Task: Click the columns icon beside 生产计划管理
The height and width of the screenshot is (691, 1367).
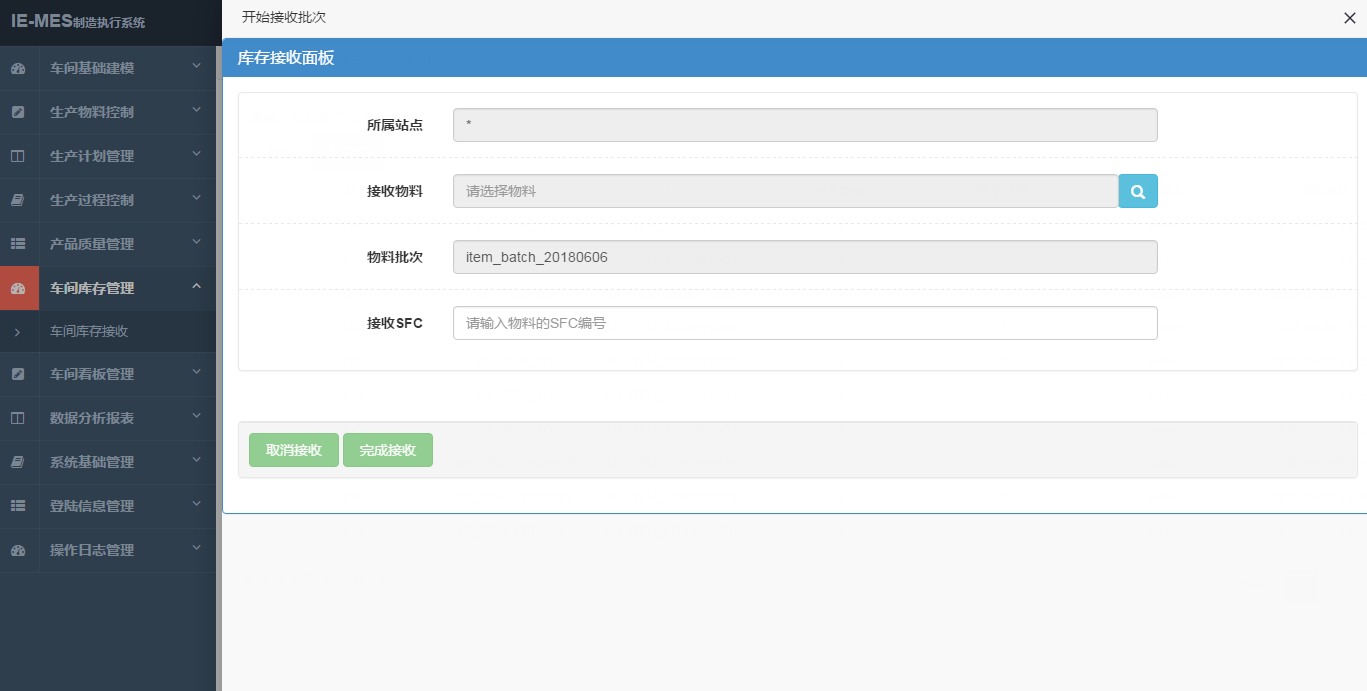Action: pyautogui.click(x=18, y=156)
